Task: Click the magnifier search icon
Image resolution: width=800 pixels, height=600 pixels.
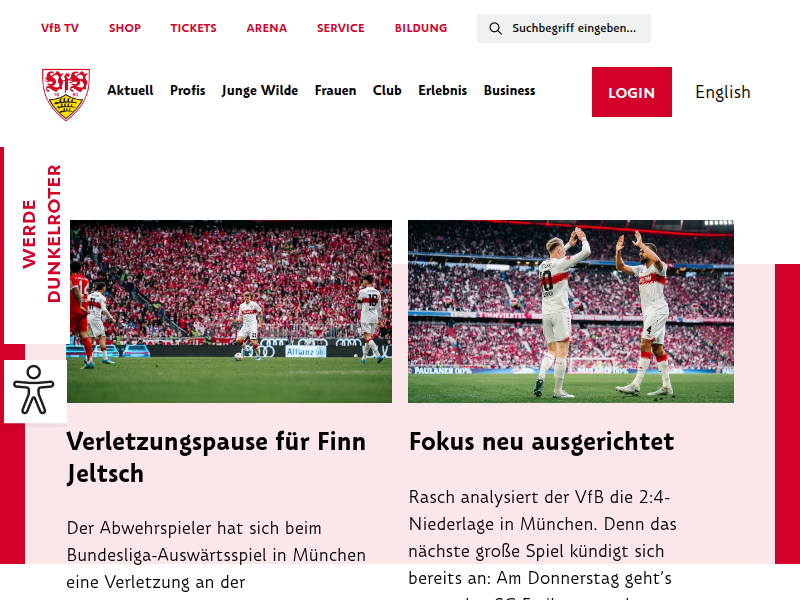Action: (x=495, y=29)
